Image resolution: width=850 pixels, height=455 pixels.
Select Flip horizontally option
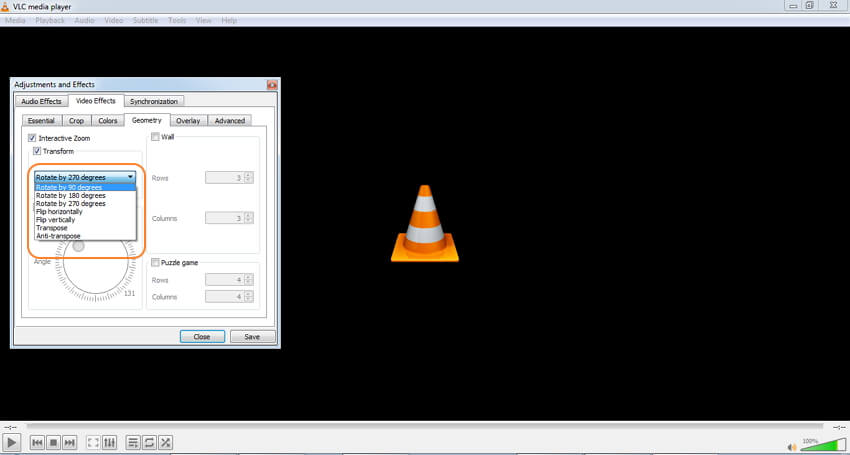coord(85,212)
